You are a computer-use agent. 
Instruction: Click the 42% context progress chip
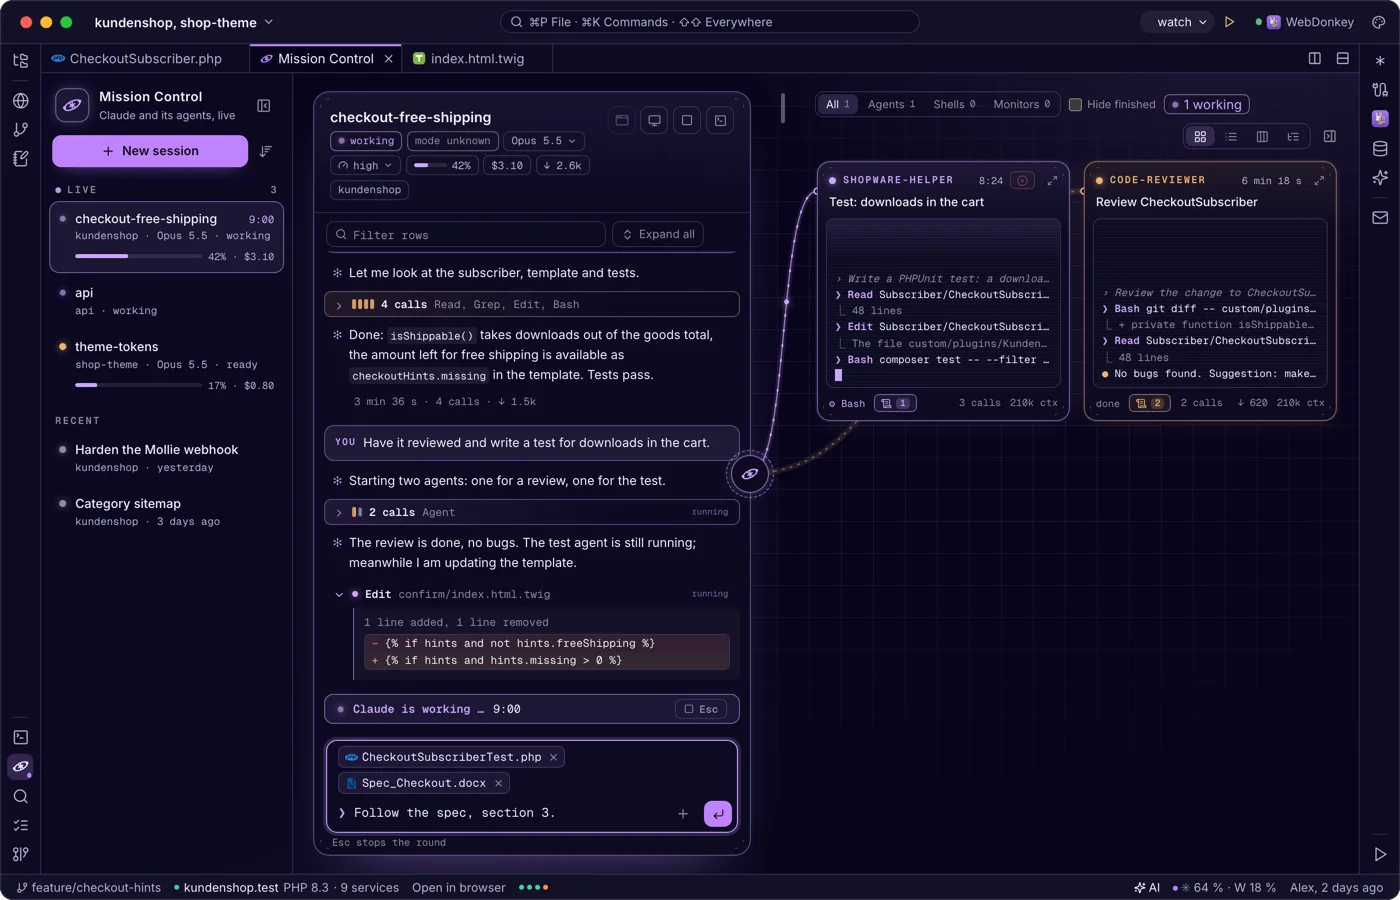[442, 165]
